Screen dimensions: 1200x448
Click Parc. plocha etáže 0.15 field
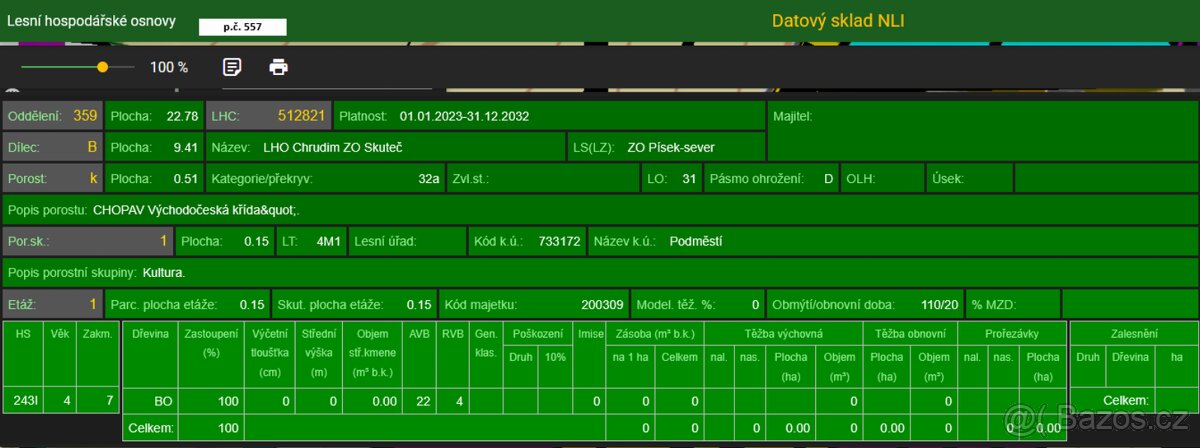coord(188,304)
